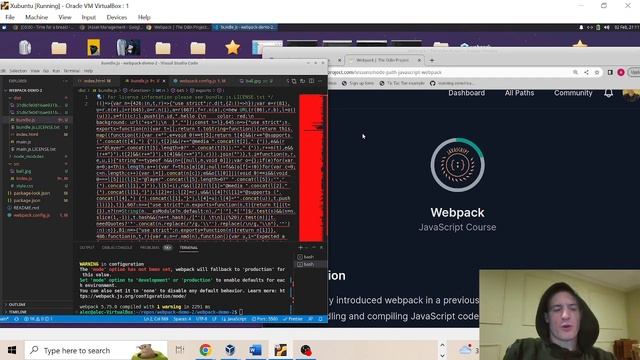Open the All Paths link
640x360 pixels.
point(519,93)
